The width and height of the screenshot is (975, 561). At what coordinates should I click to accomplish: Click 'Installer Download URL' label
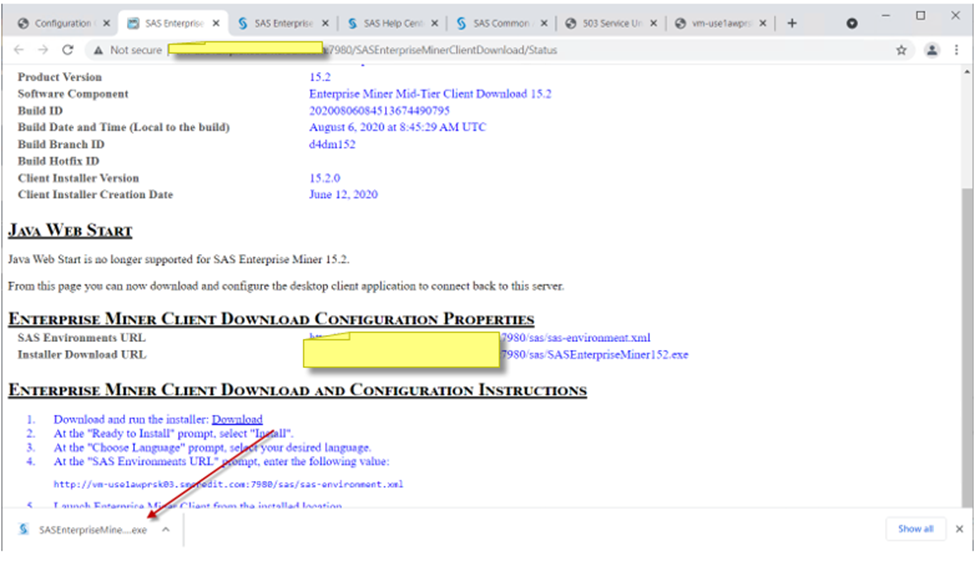[82, 355]
